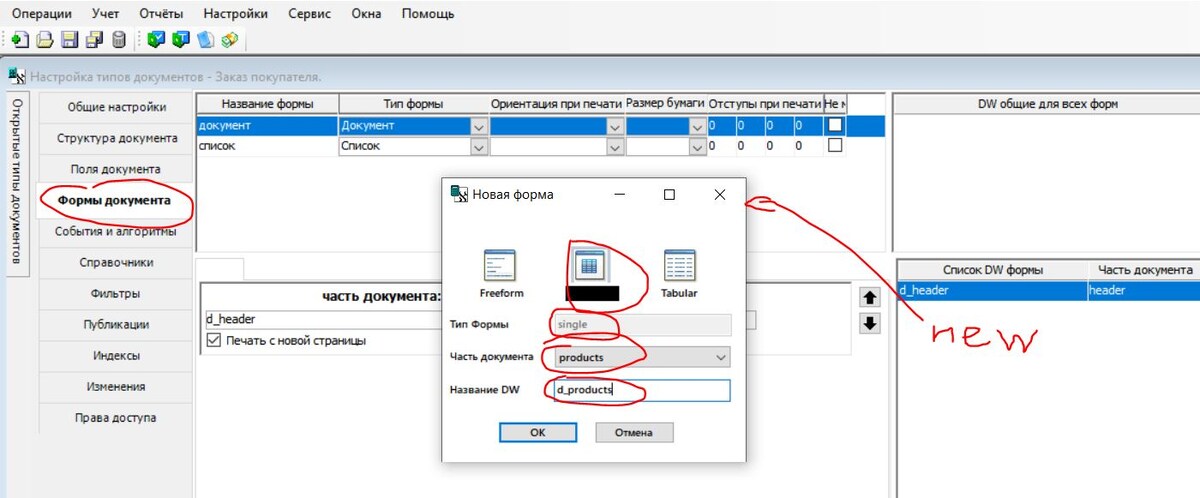Open Тип формы dropdown in список row
The width and height of the screenshot is (1200, 498).
(x=479, y=146)
